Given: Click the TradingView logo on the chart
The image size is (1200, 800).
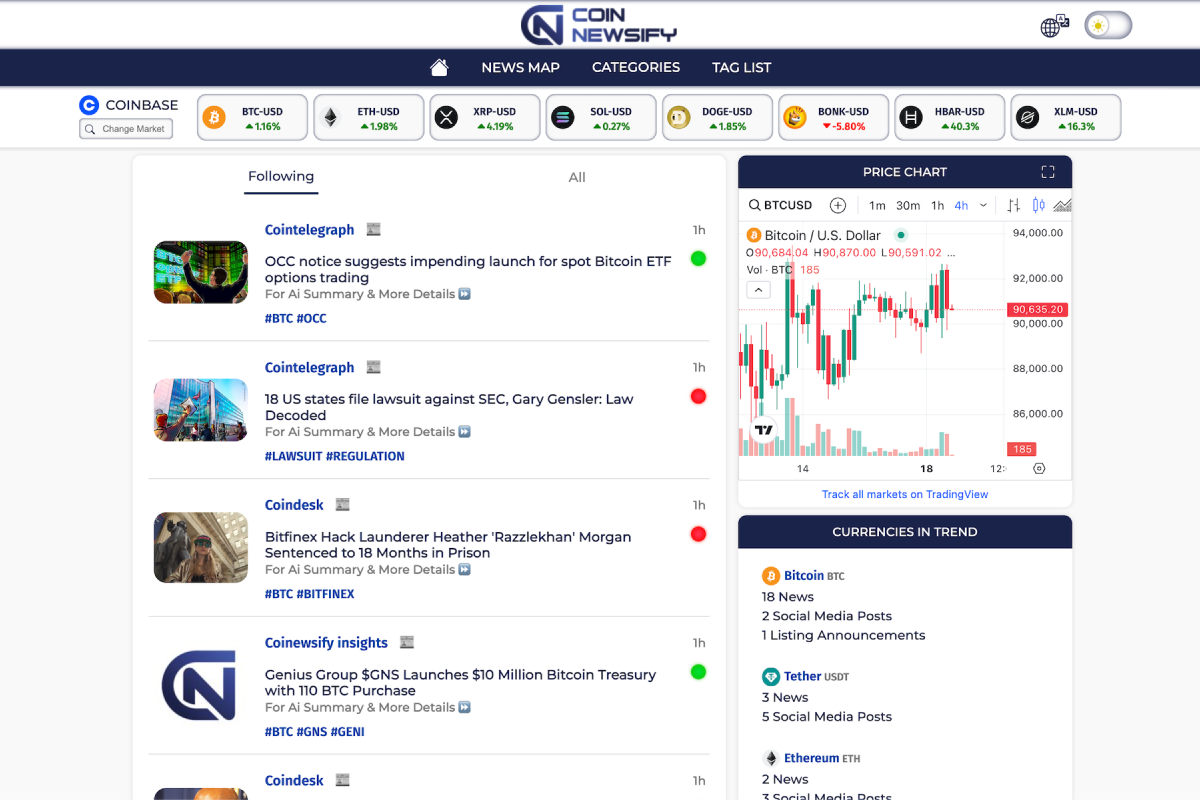Looking at the screenshot, I should [763, 427].
